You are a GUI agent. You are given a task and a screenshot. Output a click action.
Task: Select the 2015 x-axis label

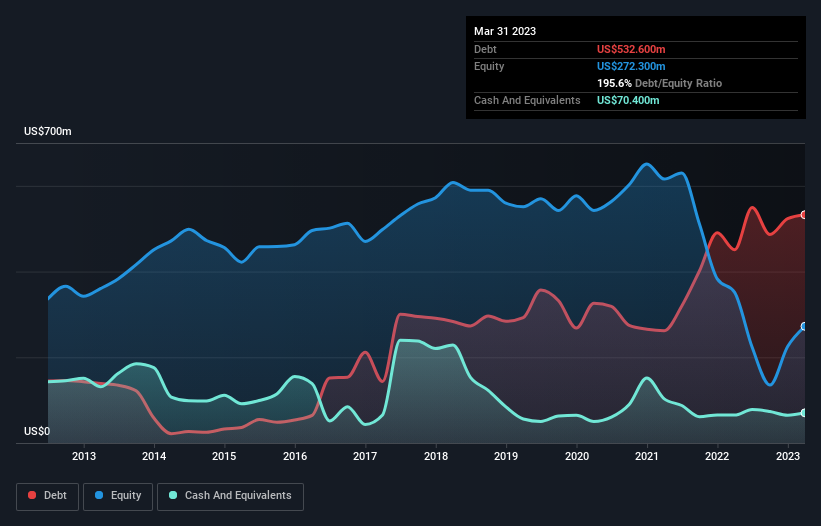coord(224,456)
